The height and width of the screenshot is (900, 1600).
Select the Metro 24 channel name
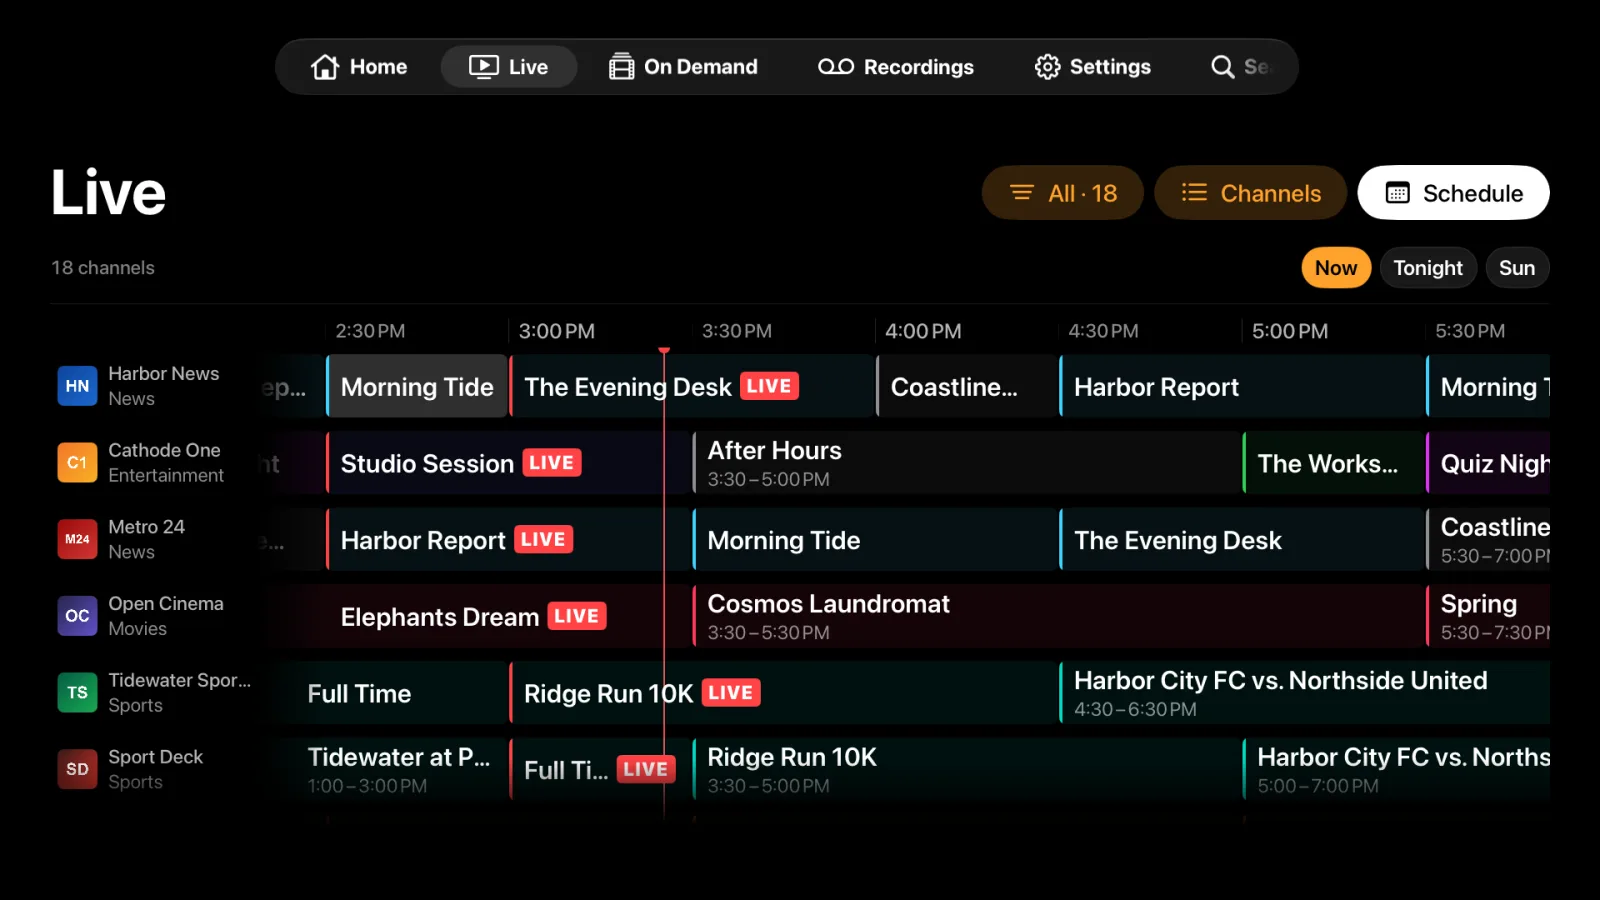(x=146, y=526)
